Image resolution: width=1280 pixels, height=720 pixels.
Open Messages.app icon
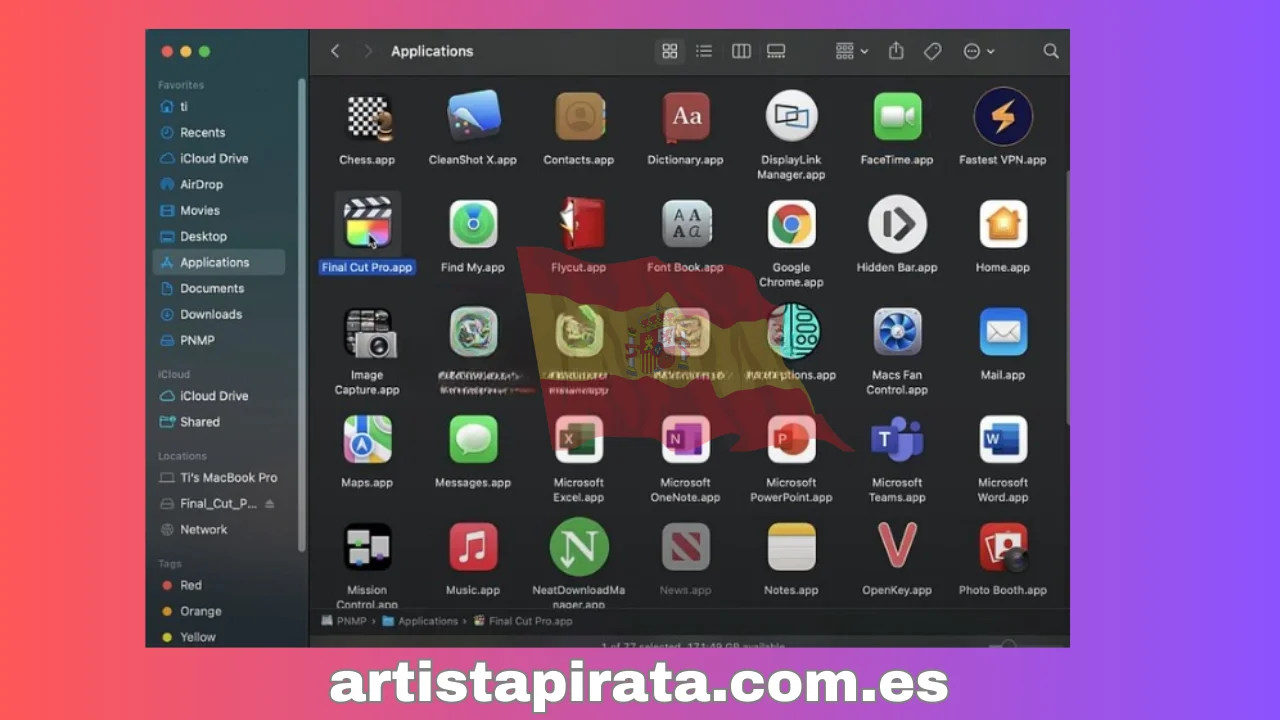(473, 439)
